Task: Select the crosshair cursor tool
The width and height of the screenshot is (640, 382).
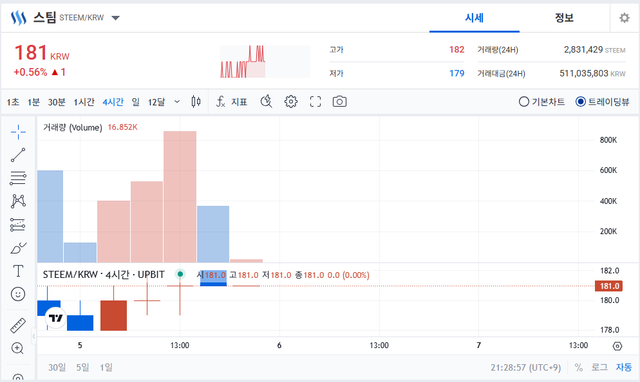Action: click(18, 132)
